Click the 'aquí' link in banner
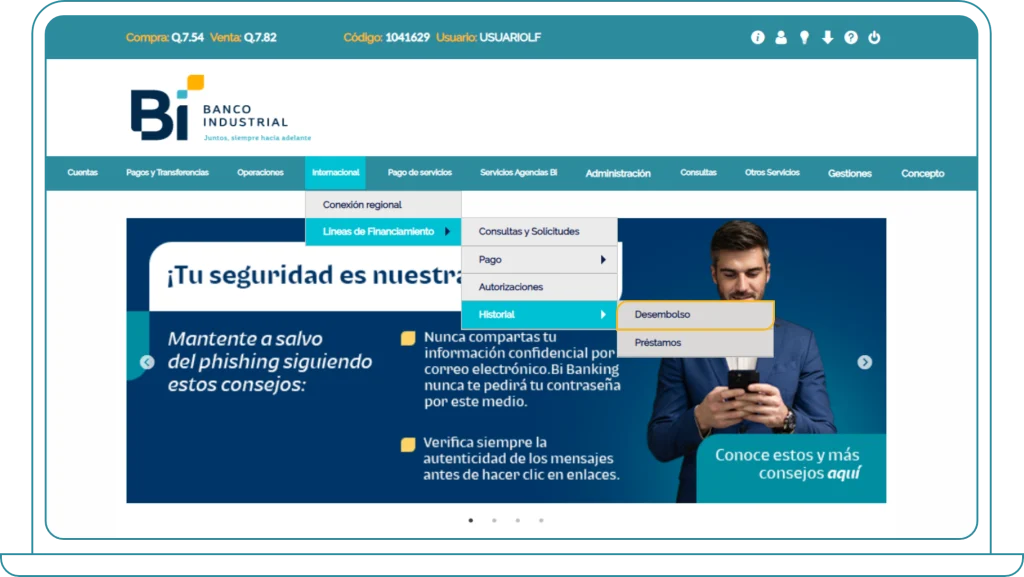 [843, 474]
